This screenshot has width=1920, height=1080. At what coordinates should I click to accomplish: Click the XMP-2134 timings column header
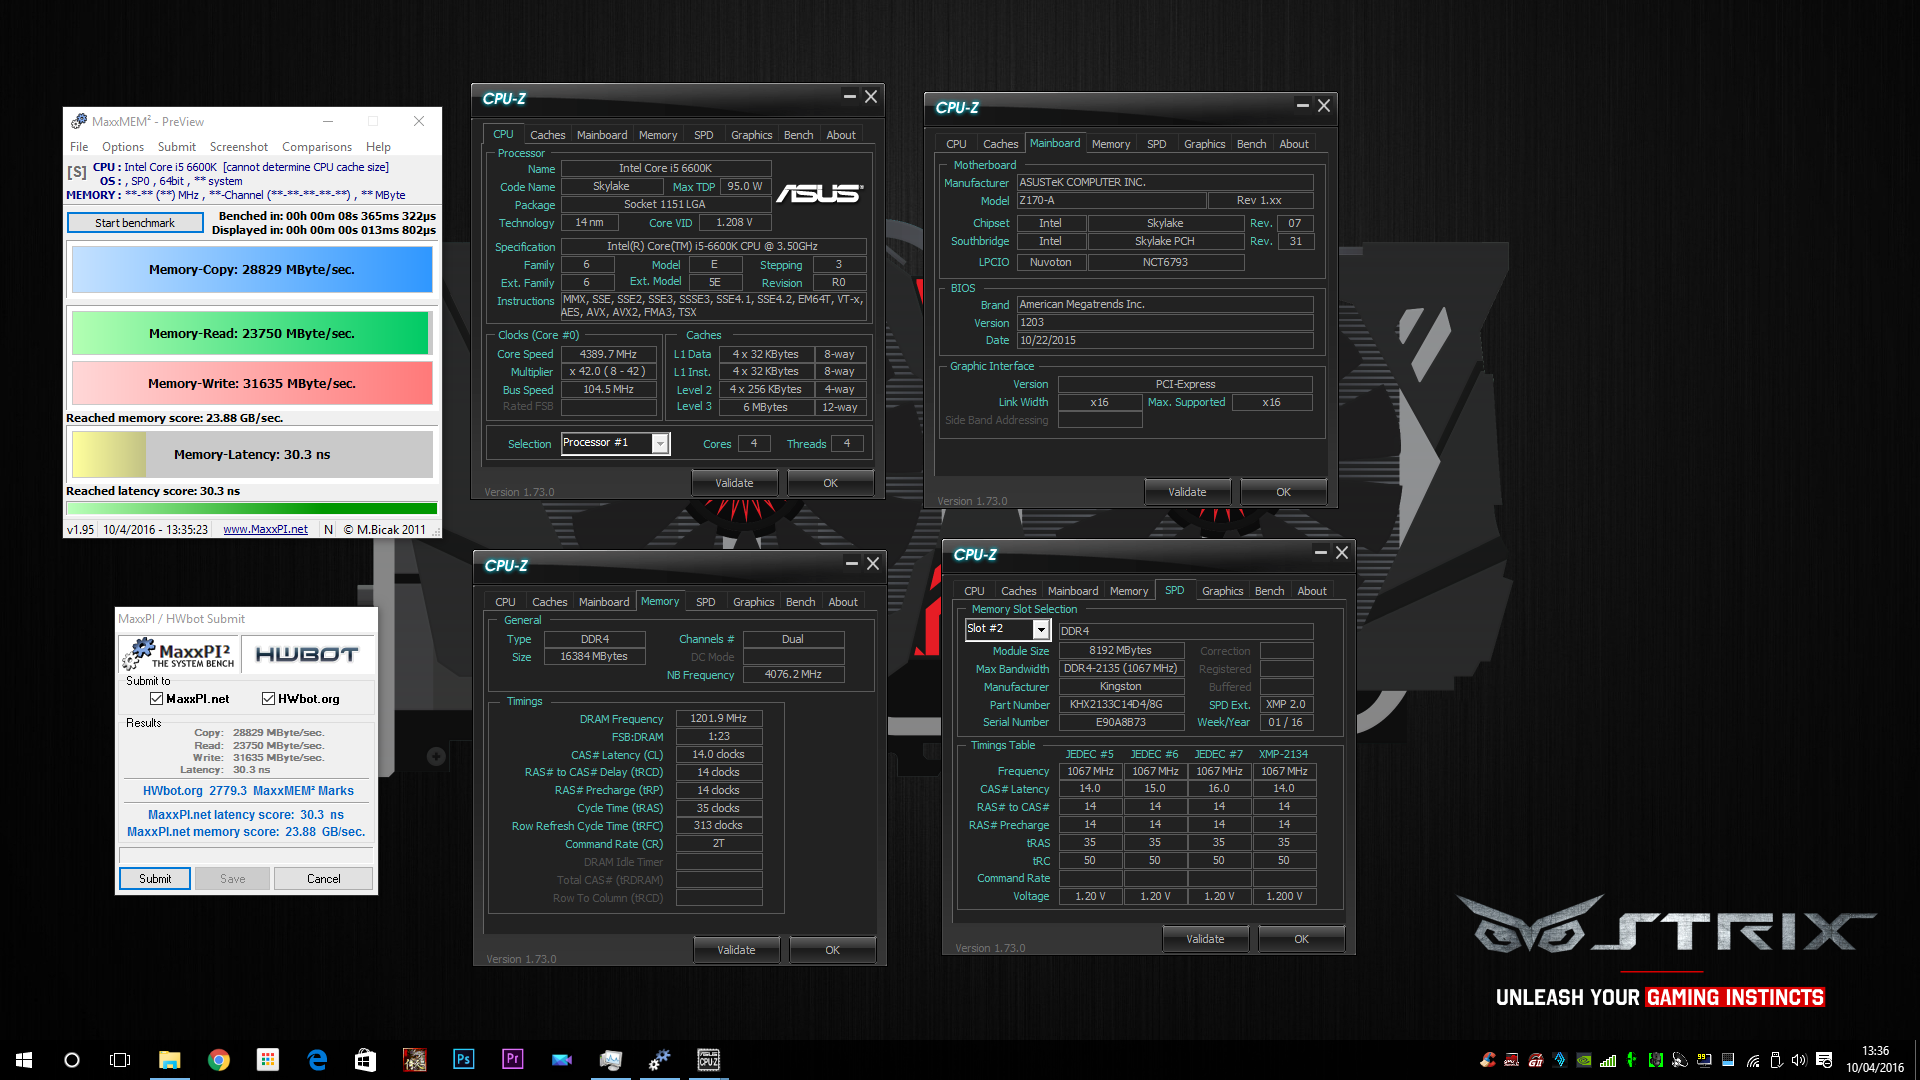coord(1283,755)
